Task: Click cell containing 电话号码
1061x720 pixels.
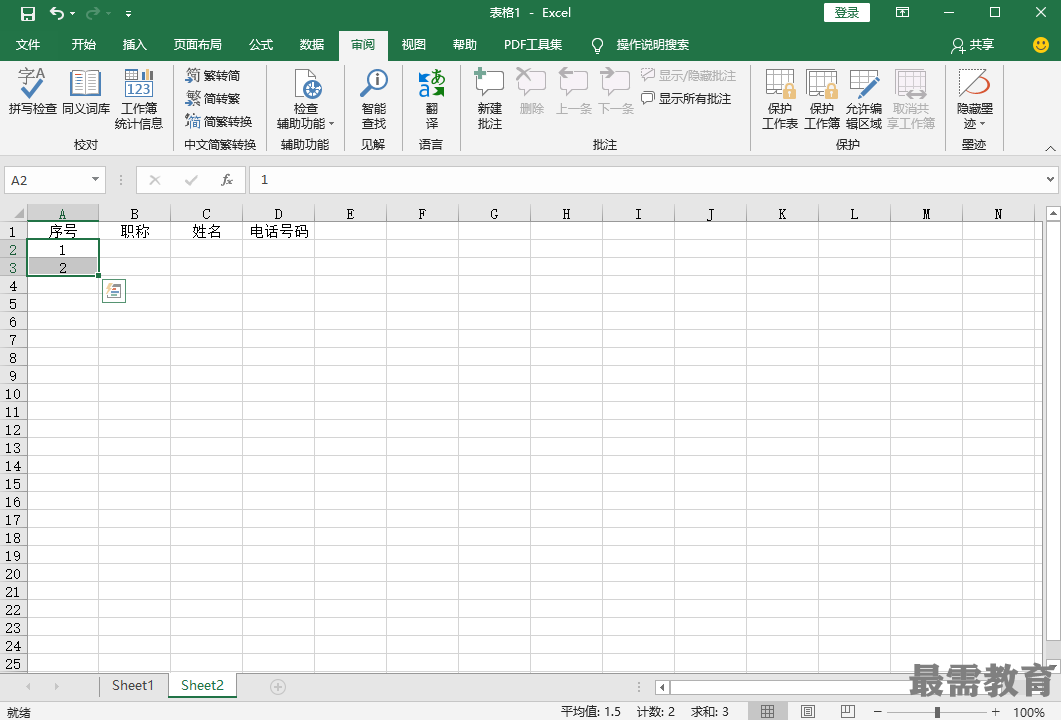Action: tap(279, 231)
